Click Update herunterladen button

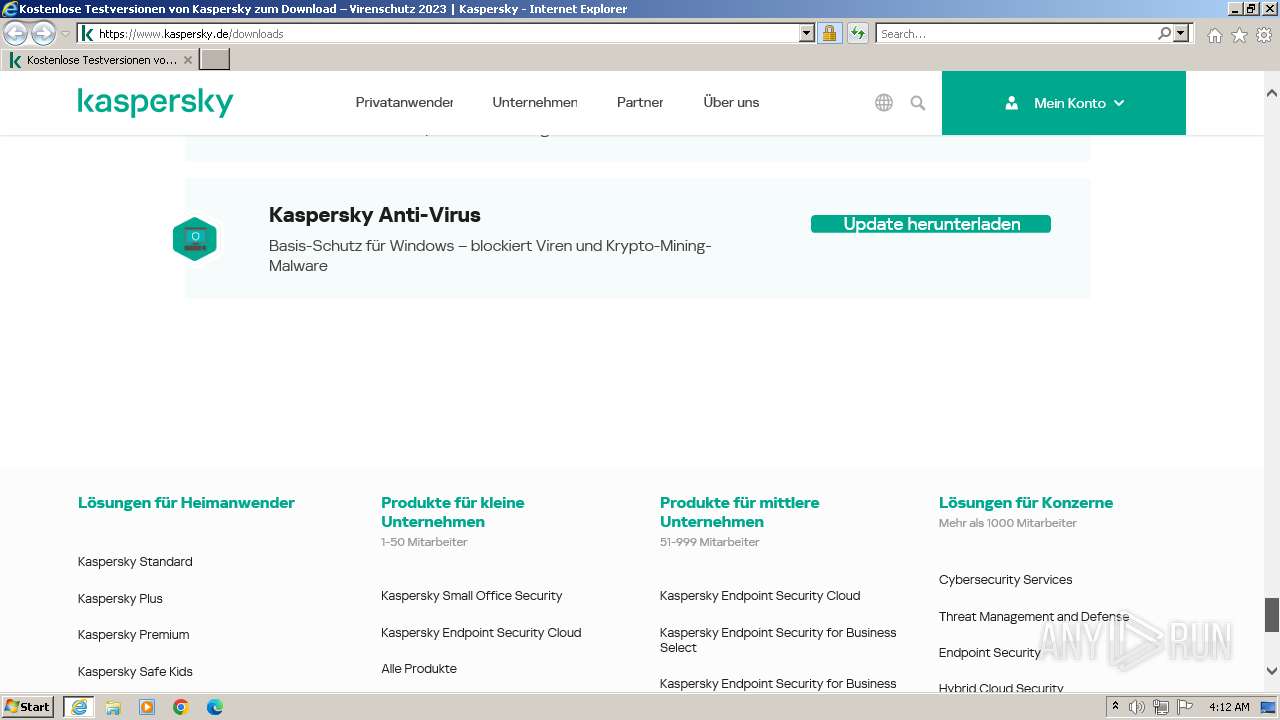coord(931,224)
